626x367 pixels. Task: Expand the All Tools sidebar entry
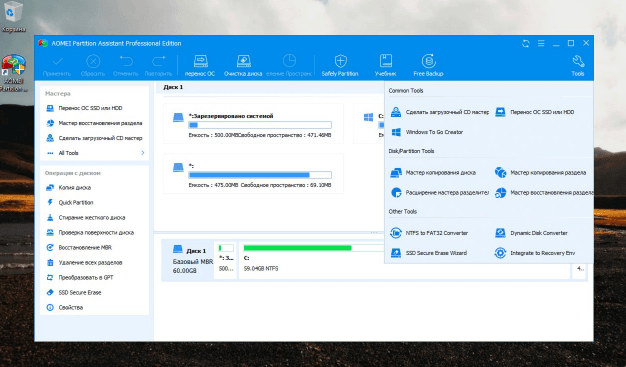pyautogui.click(x=95, y=153)
